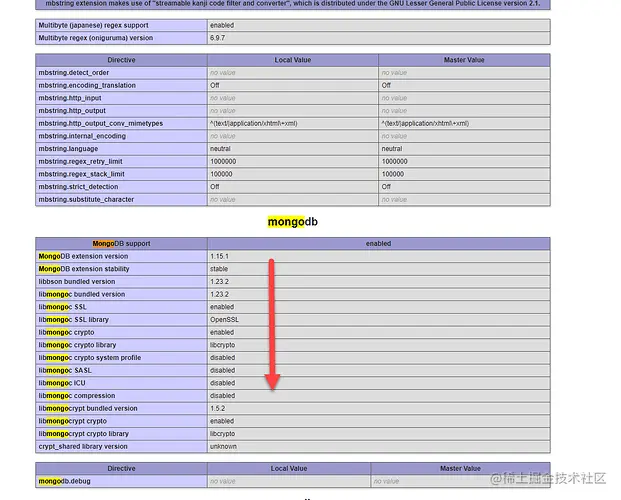Click the mbstring table 'Directive' header

[x=121, y=60]
